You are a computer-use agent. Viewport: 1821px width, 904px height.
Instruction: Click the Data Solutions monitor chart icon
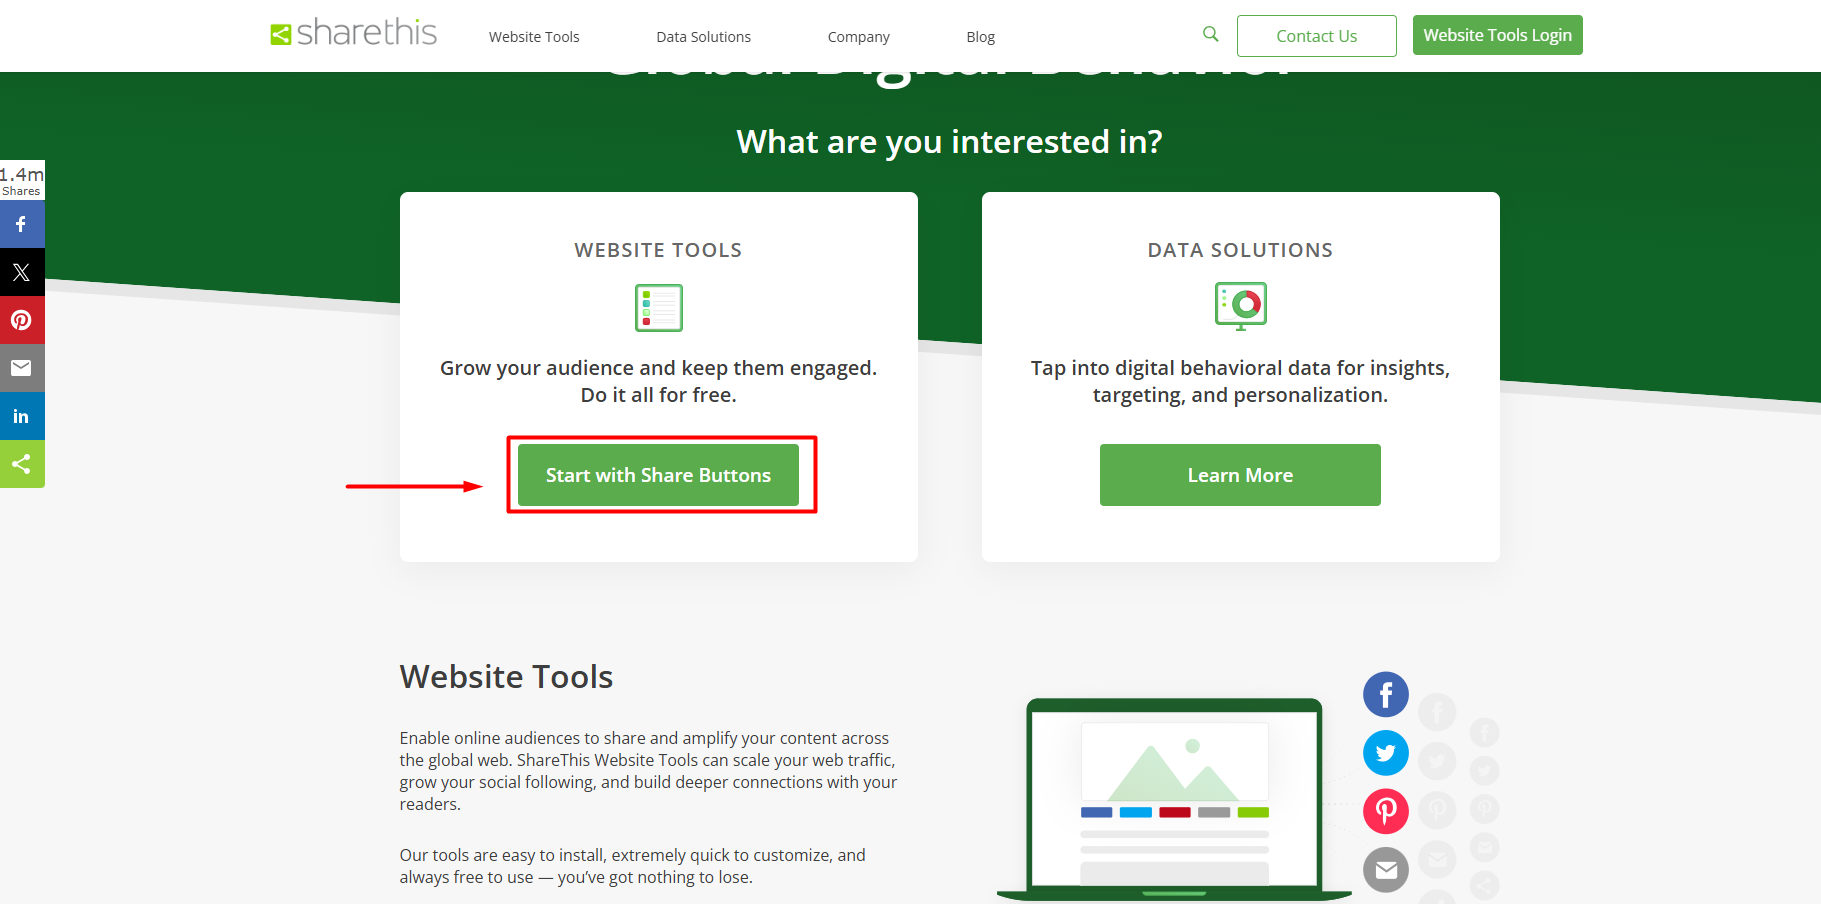pos(1241,306)
